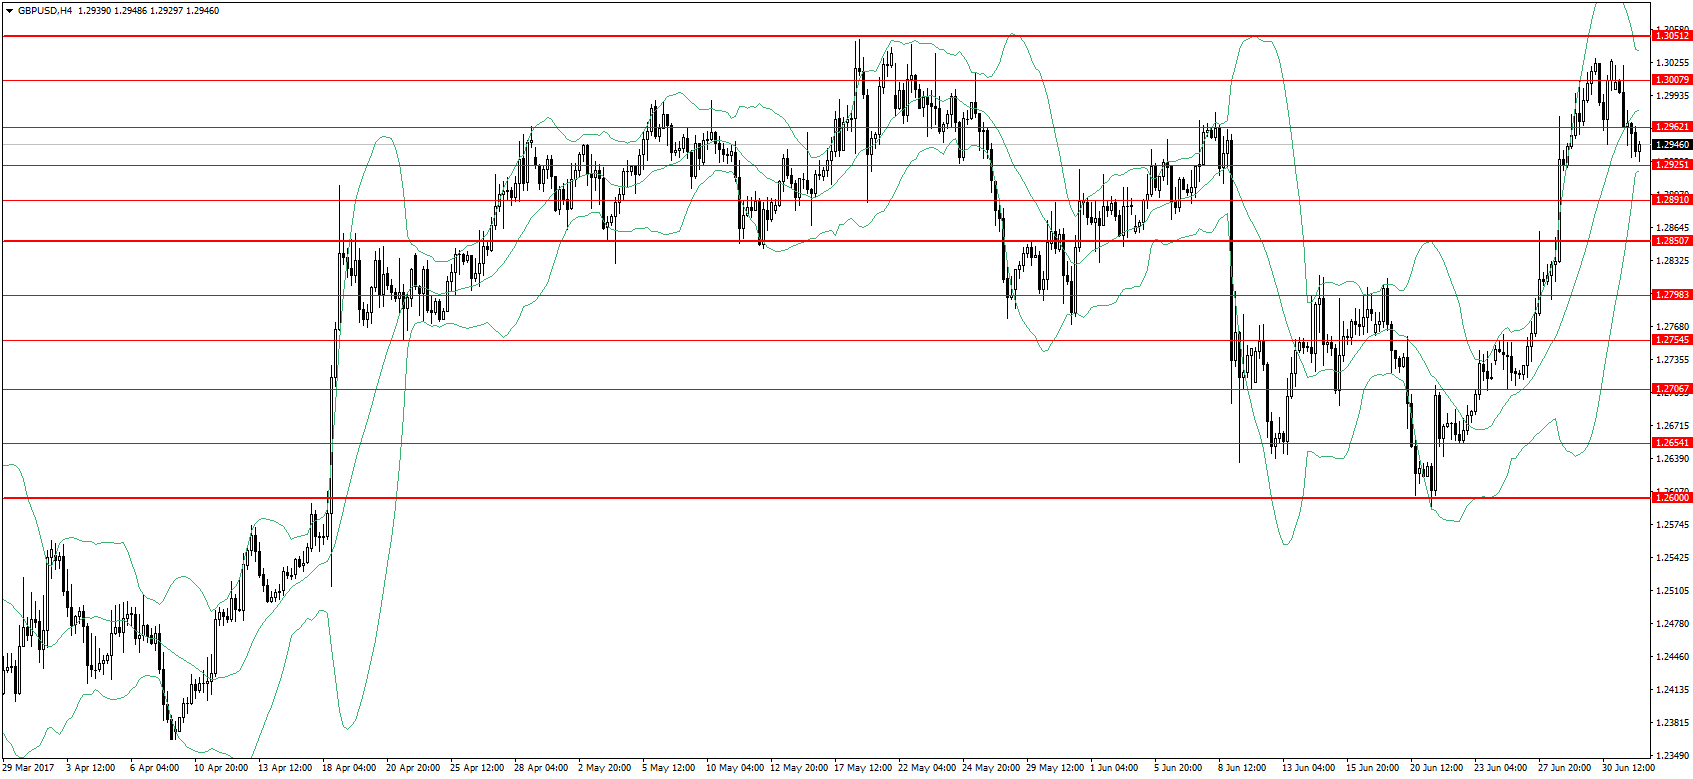Click the small triangle beside GBPUSD,H4

click(x=9, y=11)
